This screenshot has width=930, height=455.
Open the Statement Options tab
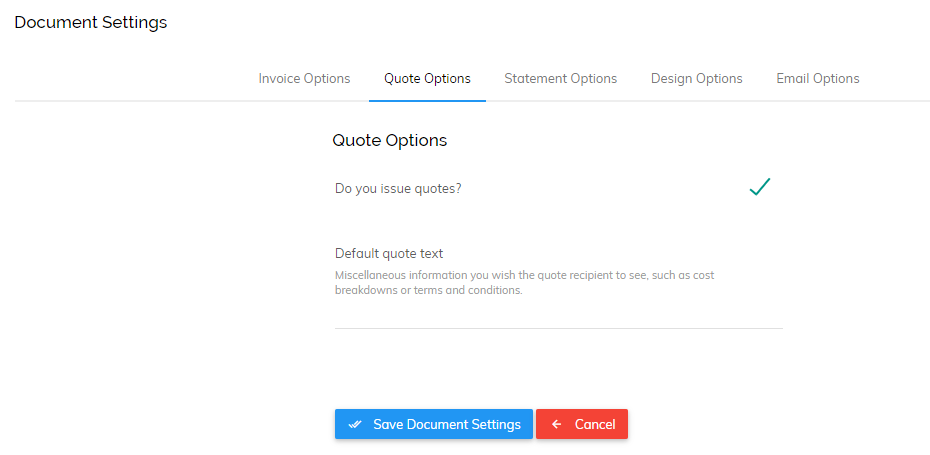pyautogui.click(x=560, y=78)
